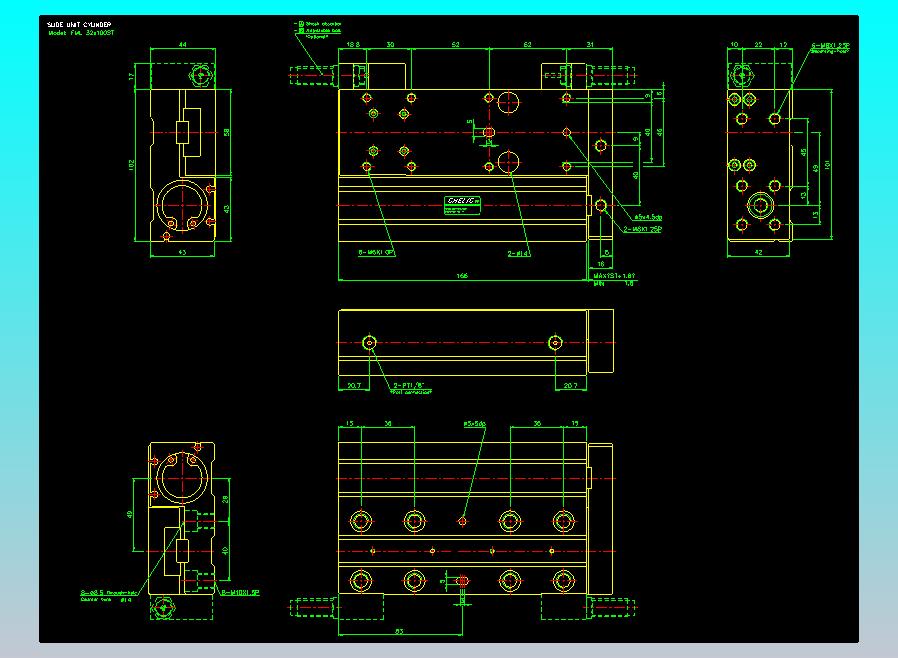
Task: Click the 44 width dimension
Action: tap(183, 44)
